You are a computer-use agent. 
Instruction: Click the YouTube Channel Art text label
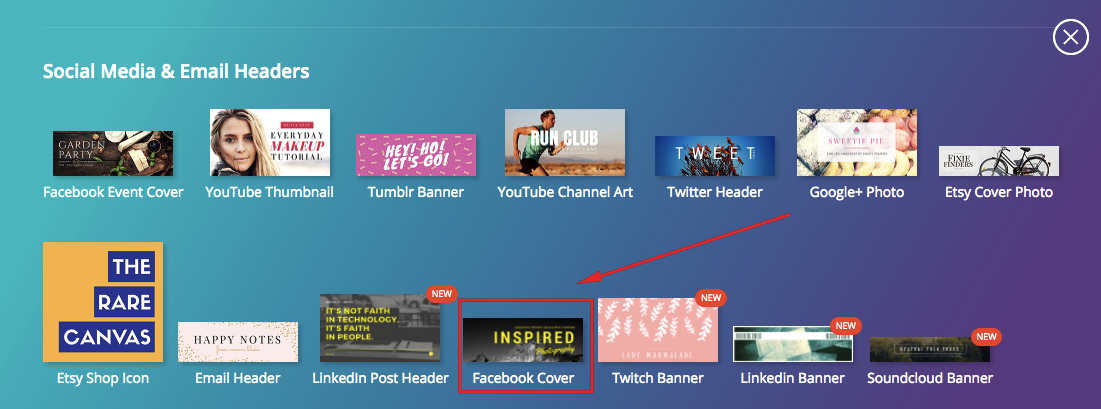(x=565, y=192)
